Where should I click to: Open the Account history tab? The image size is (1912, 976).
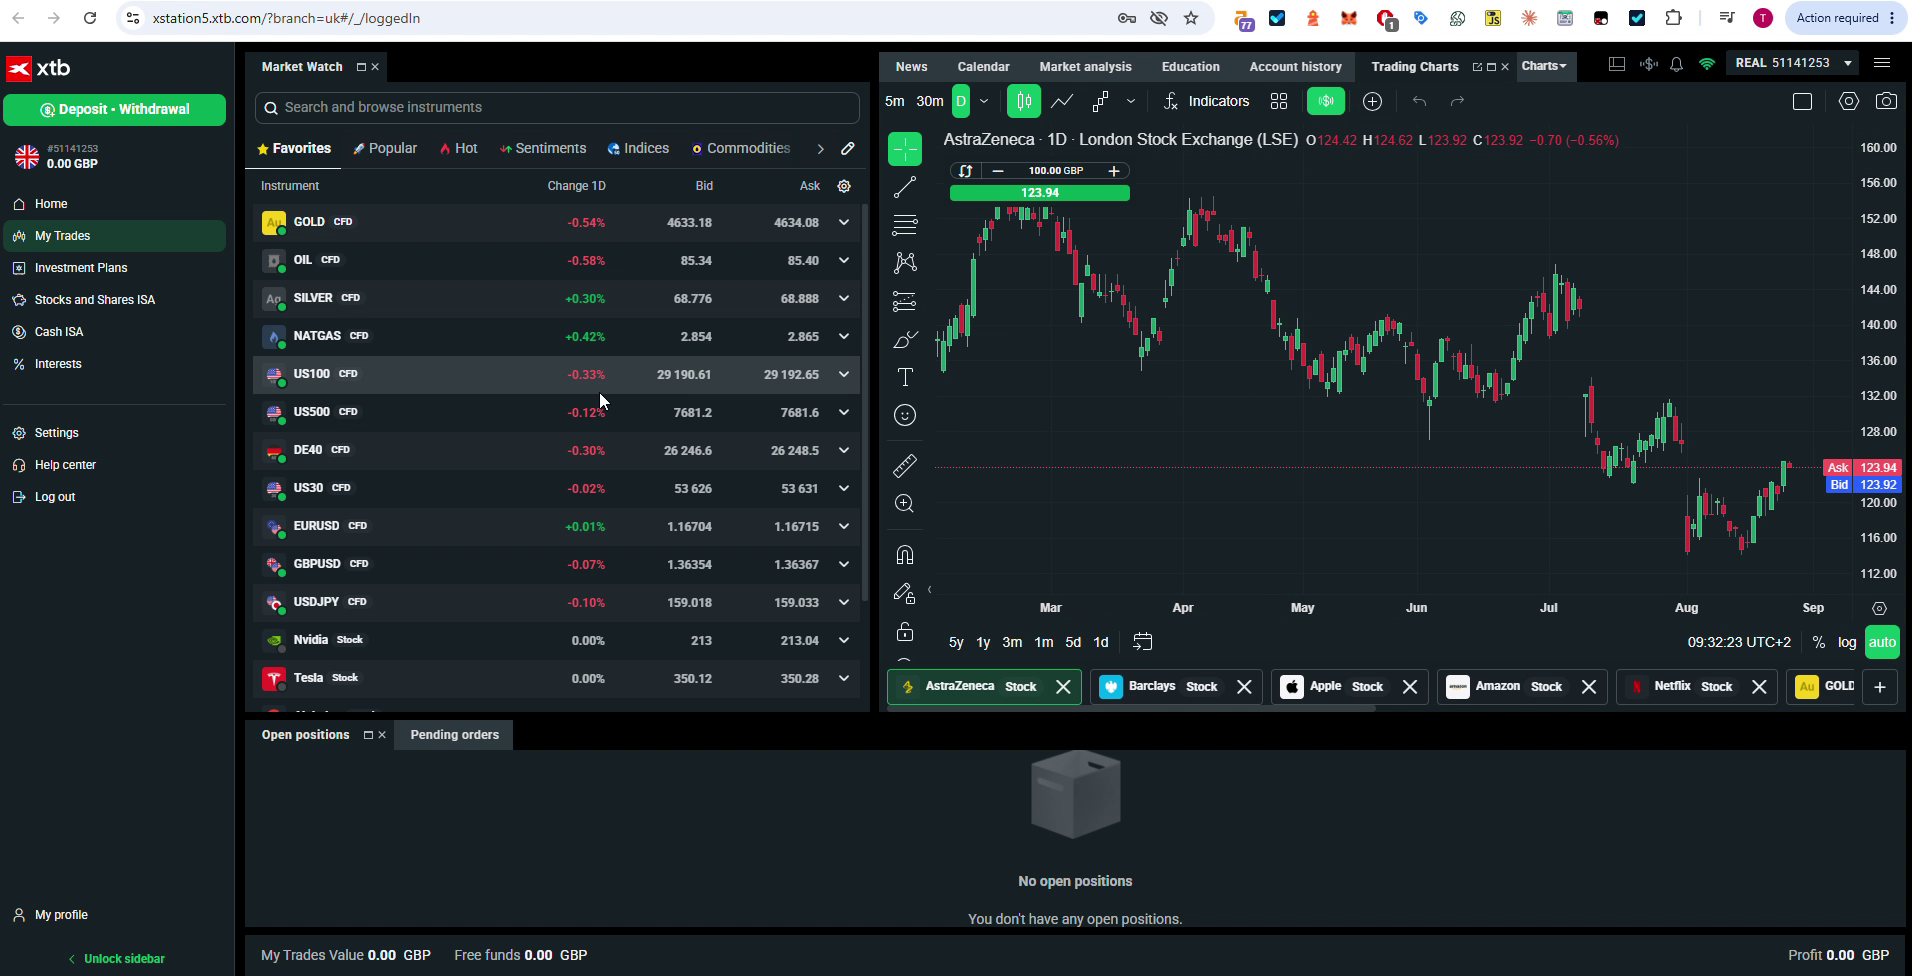coord(1295,67)
